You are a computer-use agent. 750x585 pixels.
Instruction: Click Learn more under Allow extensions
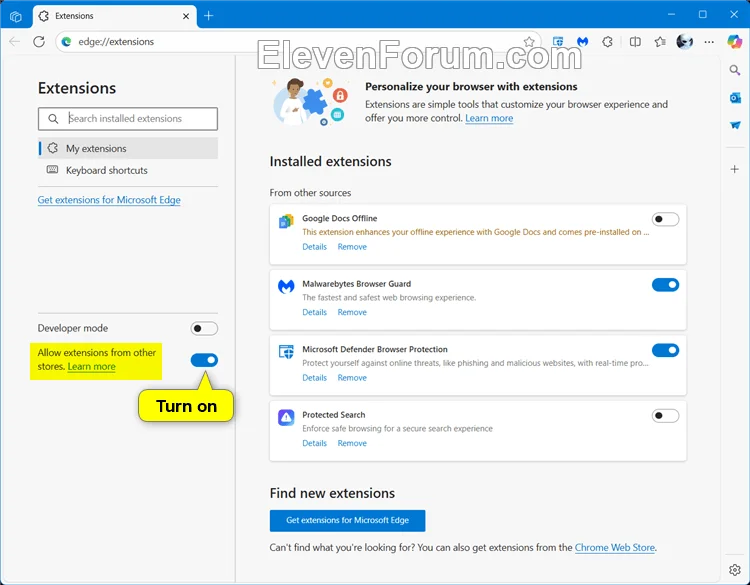(x=91, y=366)
